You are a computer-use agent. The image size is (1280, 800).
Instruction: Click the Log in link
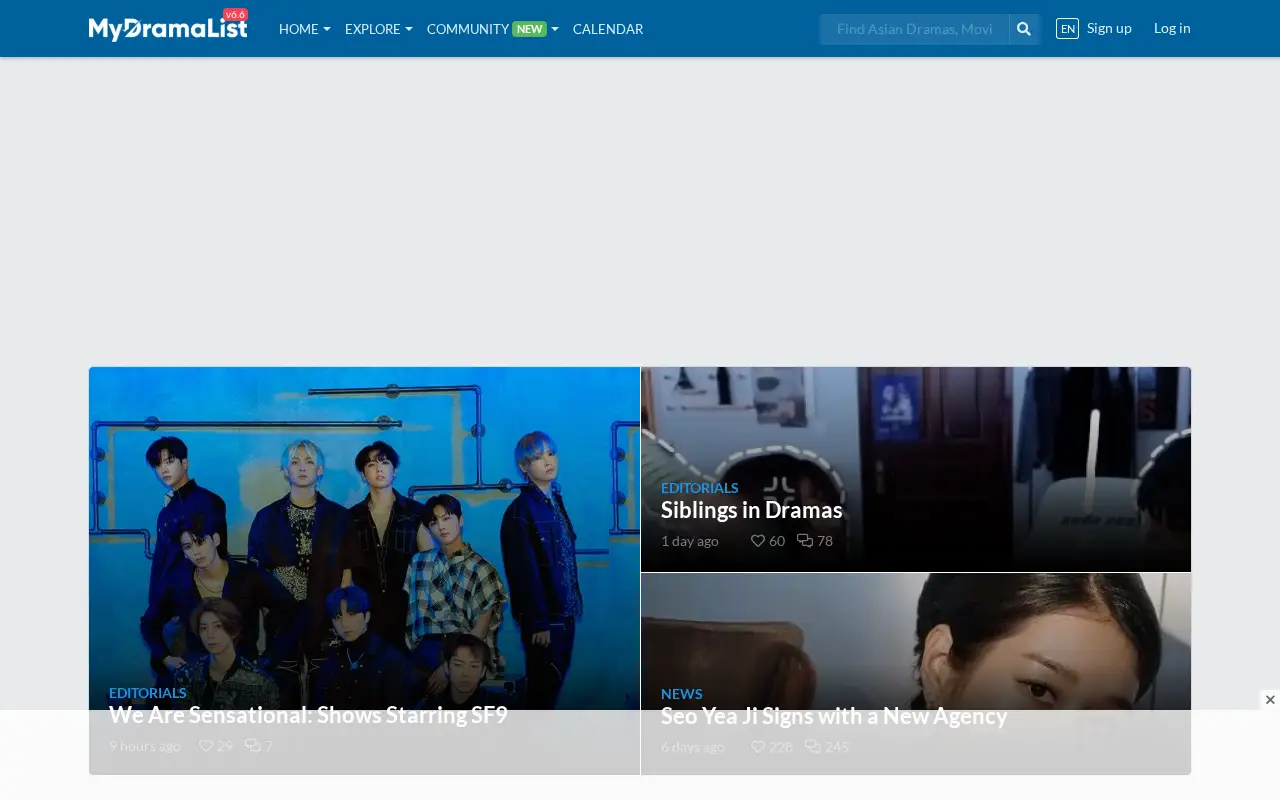coord(1172,28)
